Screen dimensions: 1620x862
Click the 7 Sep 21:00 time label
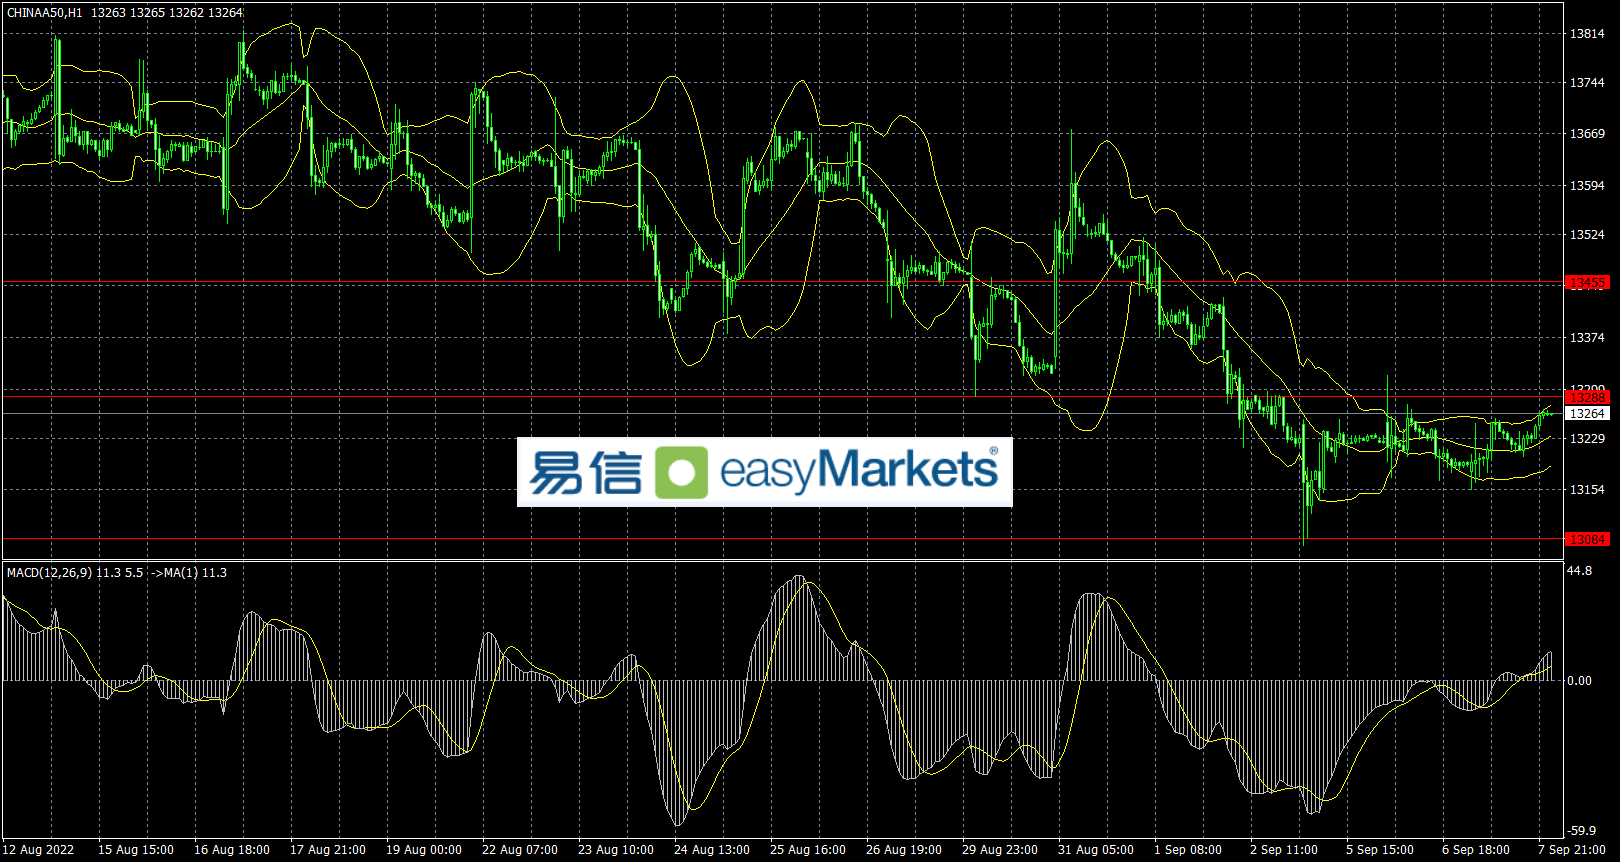[1572, 850]
